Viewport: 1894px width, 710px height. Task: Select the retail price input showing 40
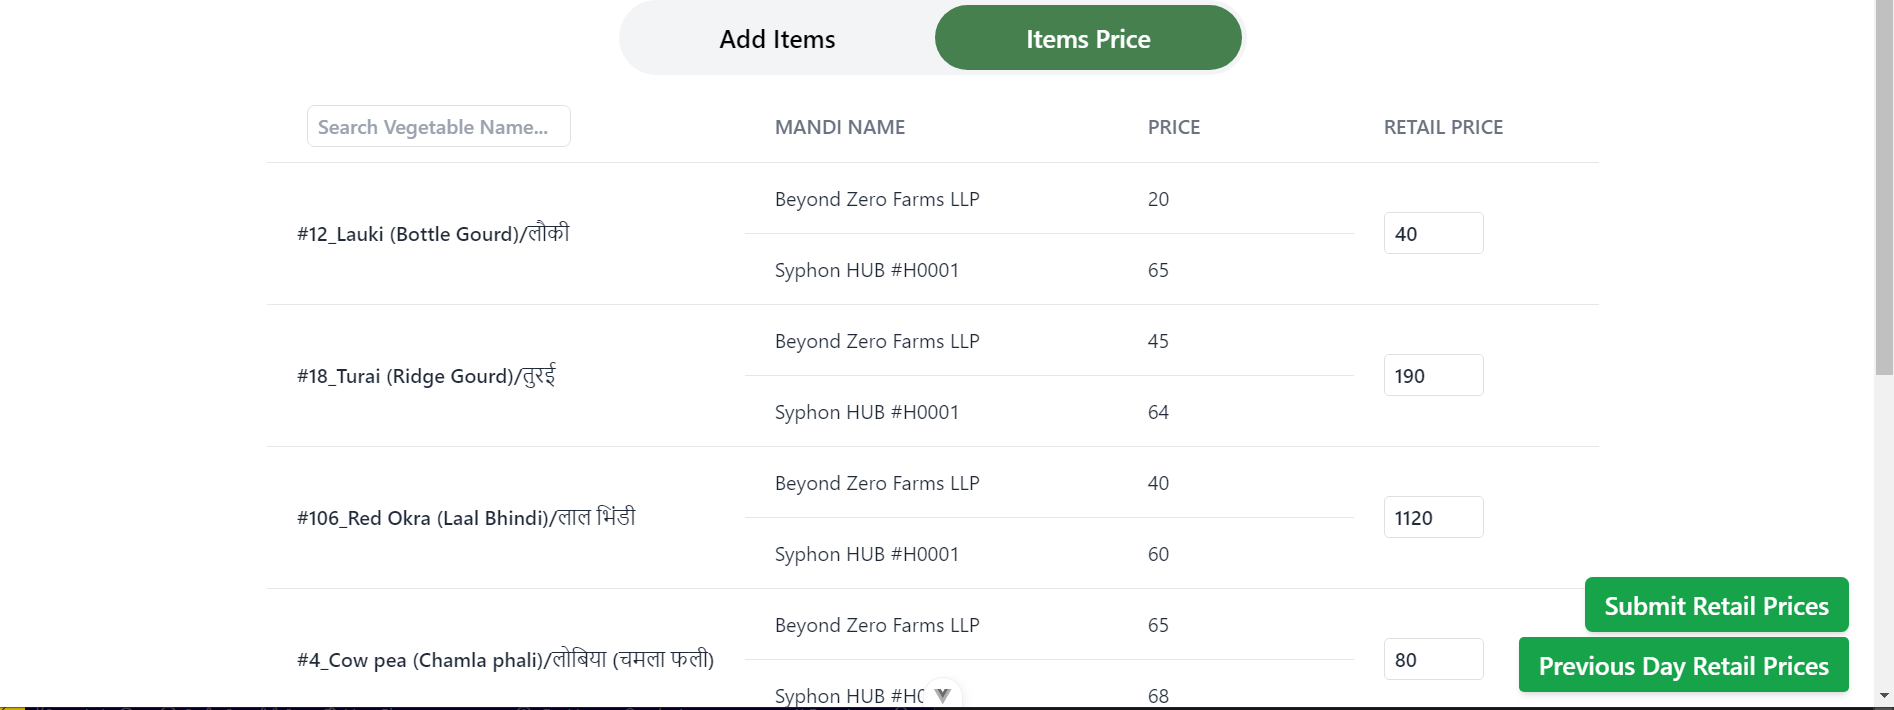click(1433, 233)
